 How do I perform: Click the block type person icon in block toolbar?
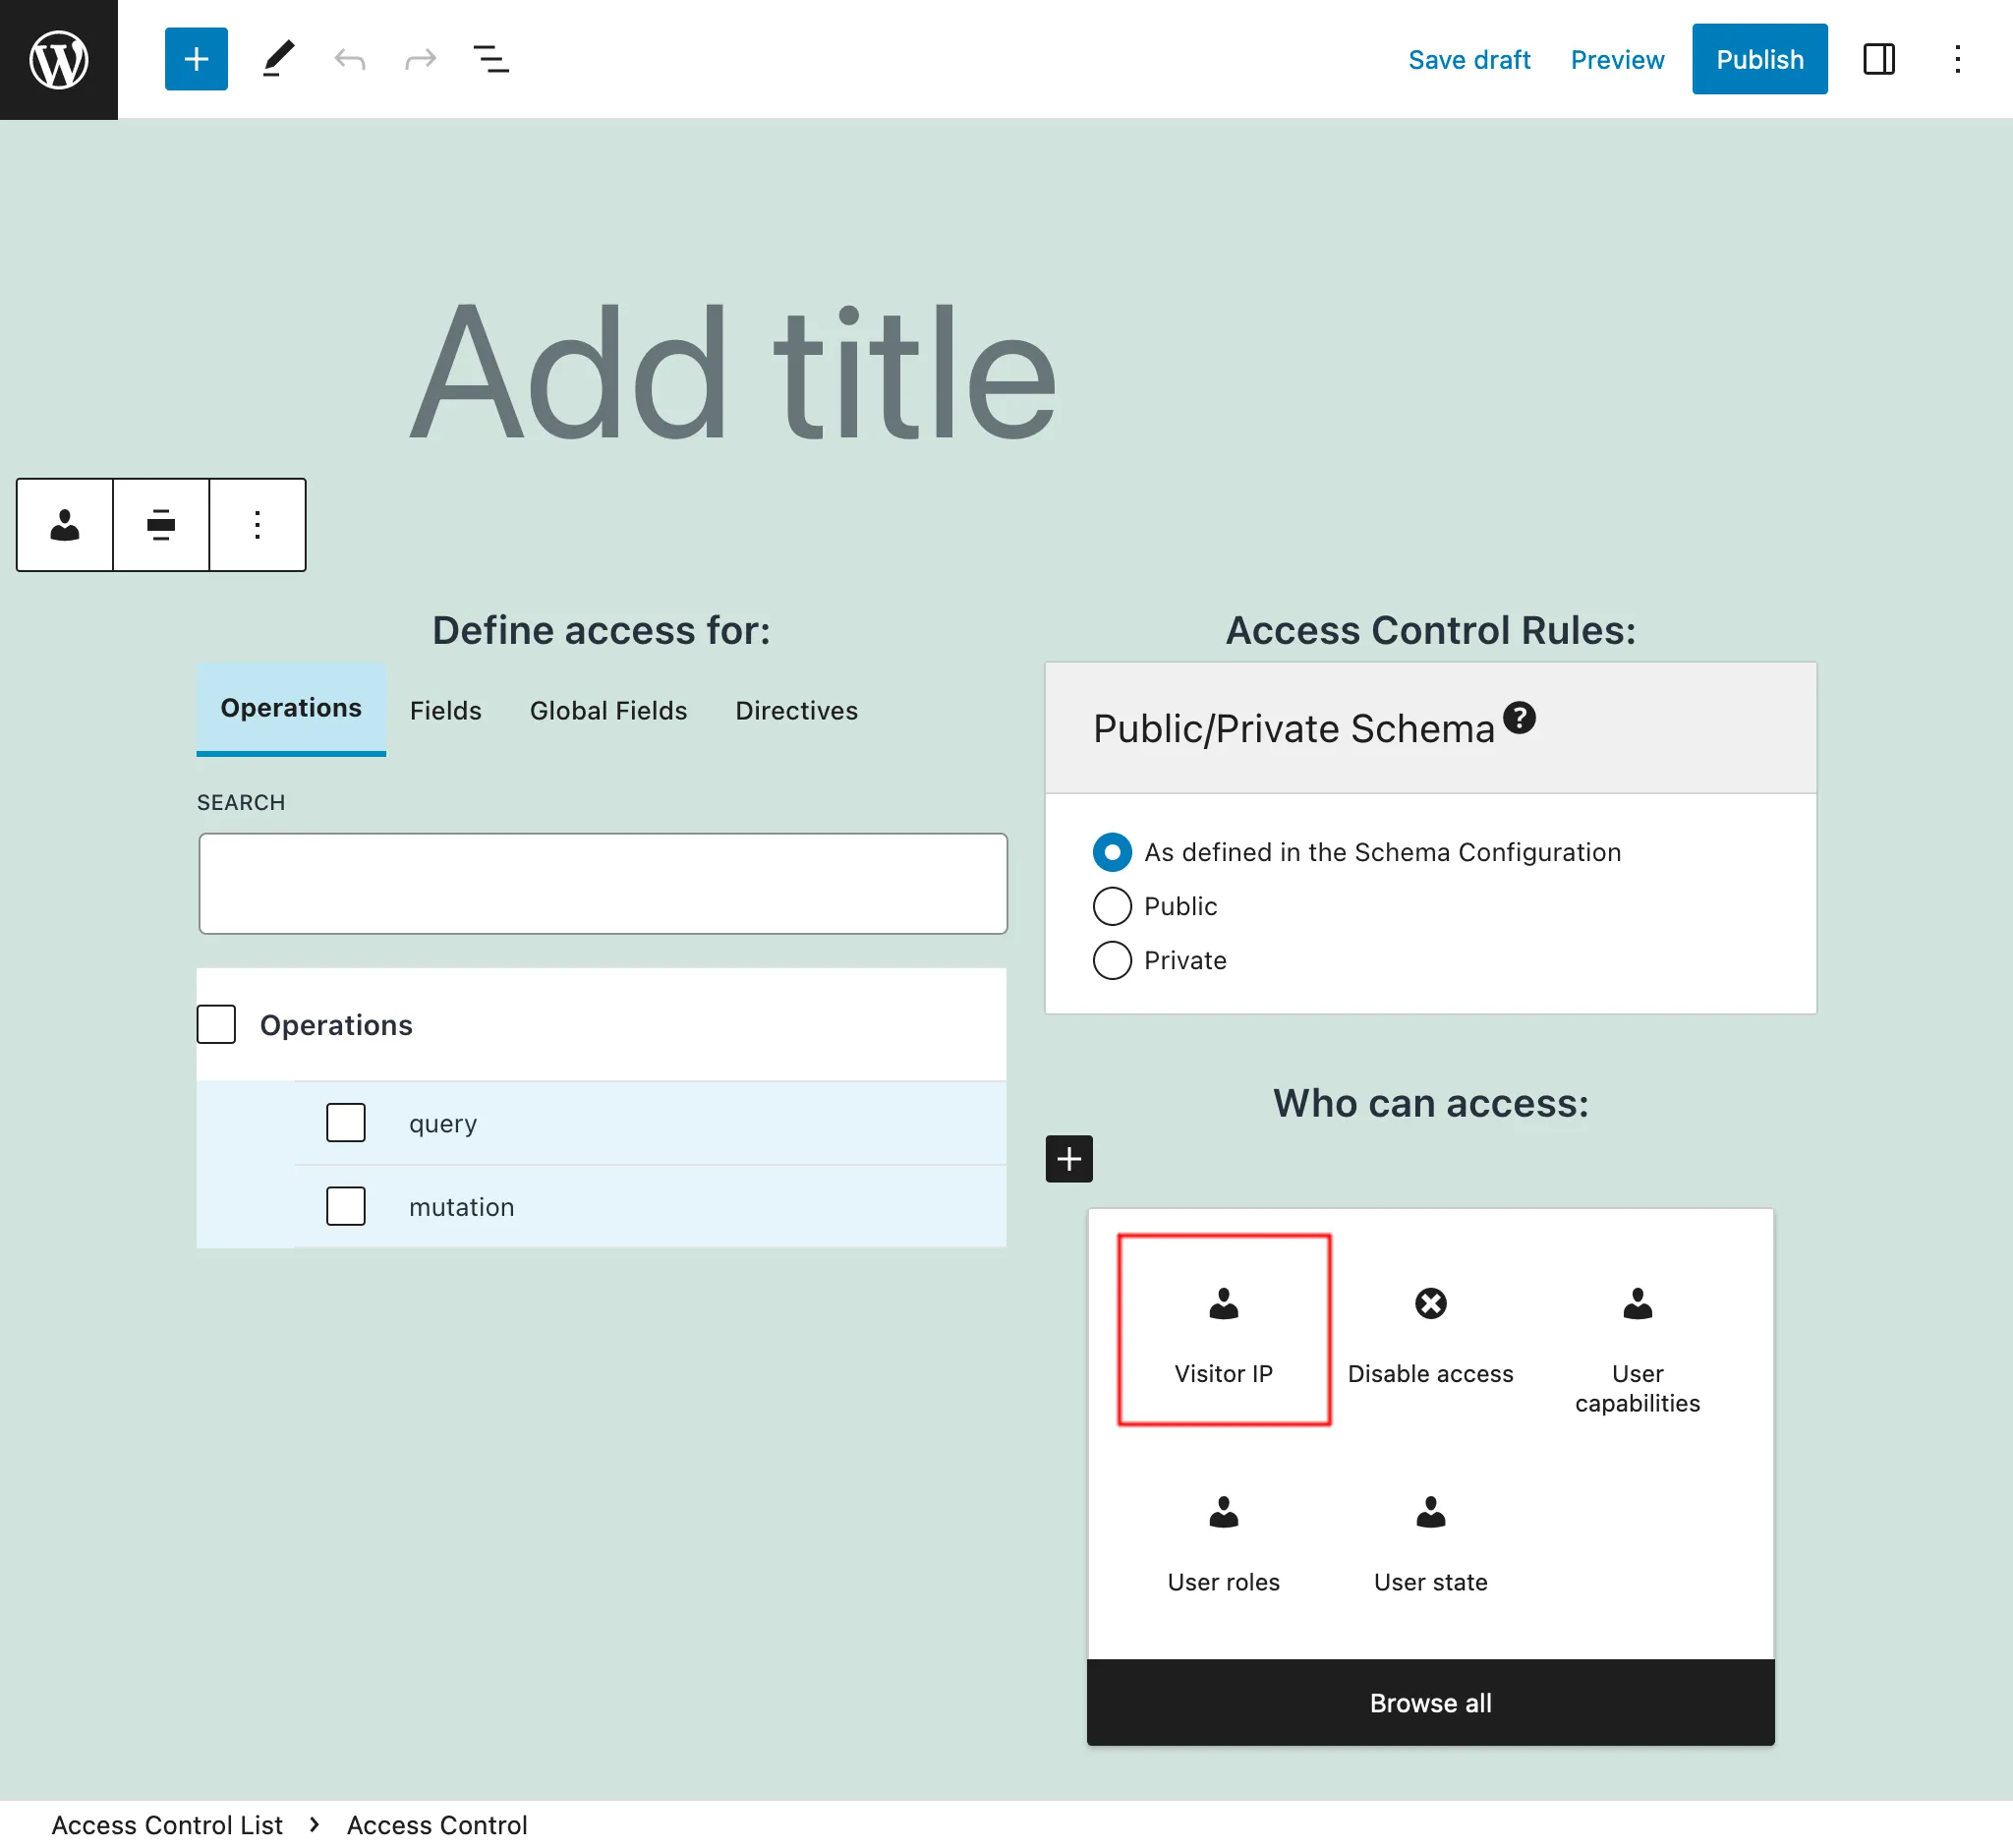tap(65, 525)
